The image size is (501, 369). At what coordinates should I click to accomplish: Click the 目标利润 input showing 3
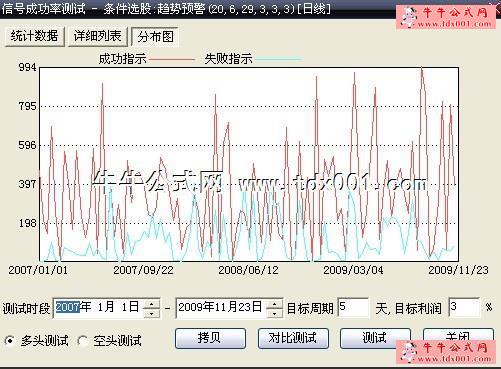464,307
